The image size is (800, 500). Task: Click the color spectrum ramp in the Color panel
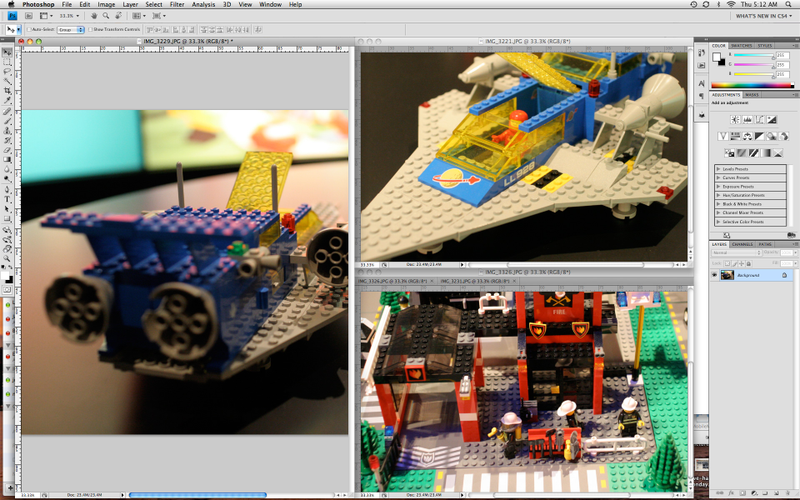[753, 85]
